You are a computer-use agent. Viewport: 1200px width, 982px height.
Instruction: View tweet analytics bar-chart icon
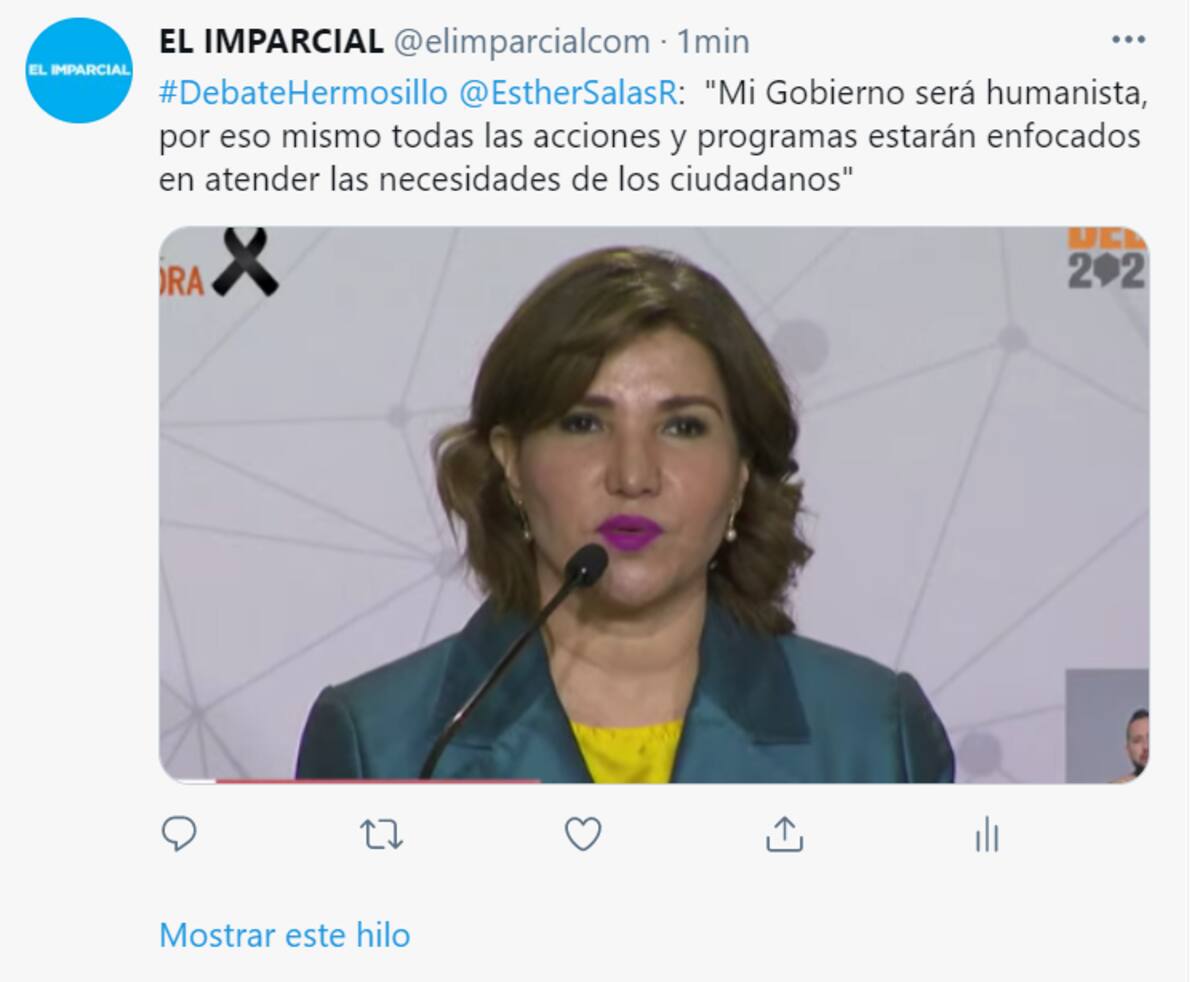[987, 834]
